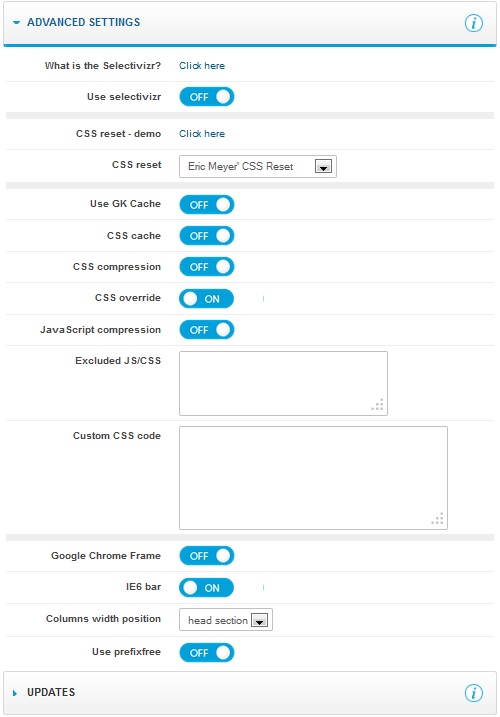Focus the Excluded JS/CSS text area
This screenshot has width=500, height=717.
tap(283, 383)
